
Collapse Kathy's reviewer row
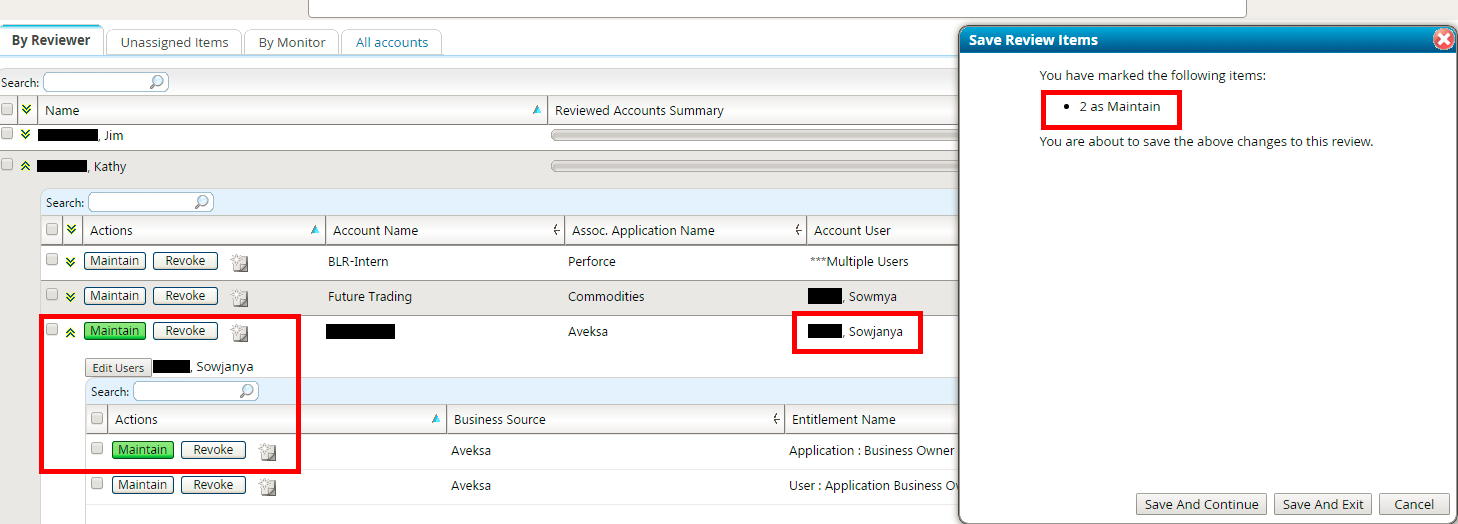pyautogui.click(x=26, y=166)
